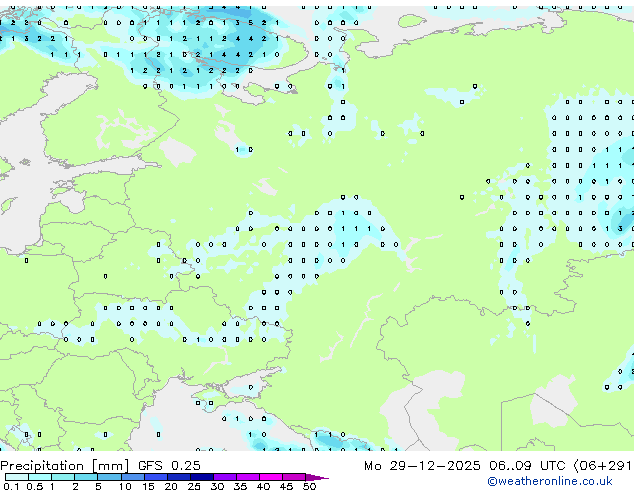The width and height of the screenshot is (634, 490).
Task: Click the '0.5' legend scale label
Action: coord(35,486)
